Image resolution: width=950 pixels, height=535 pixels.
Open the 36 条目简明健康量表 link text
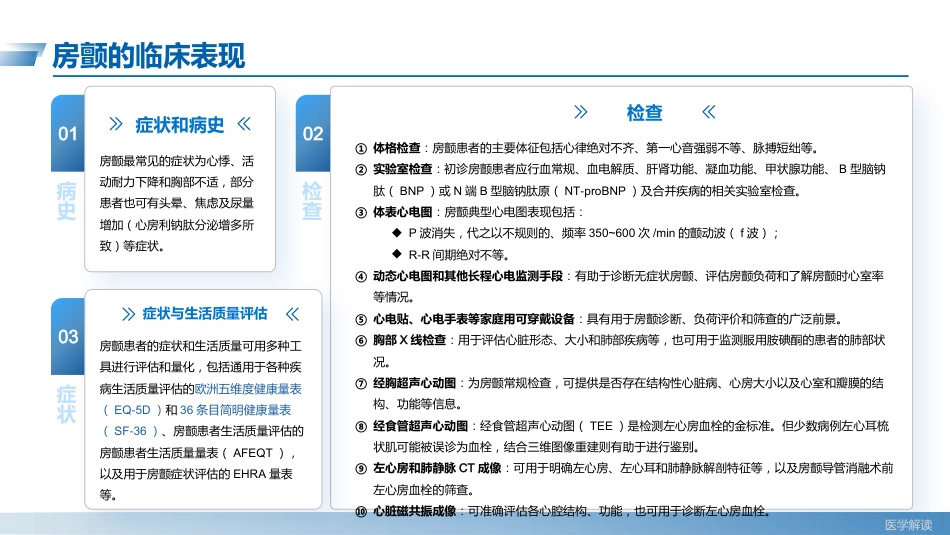pyautogui.click(x=235, y=410)
